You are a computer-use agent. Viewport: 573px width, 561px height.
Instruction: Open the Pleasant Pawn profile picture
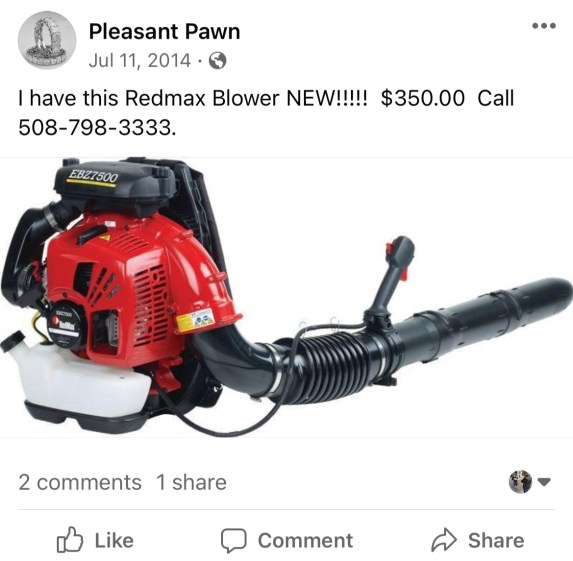[x=47, y=40]
